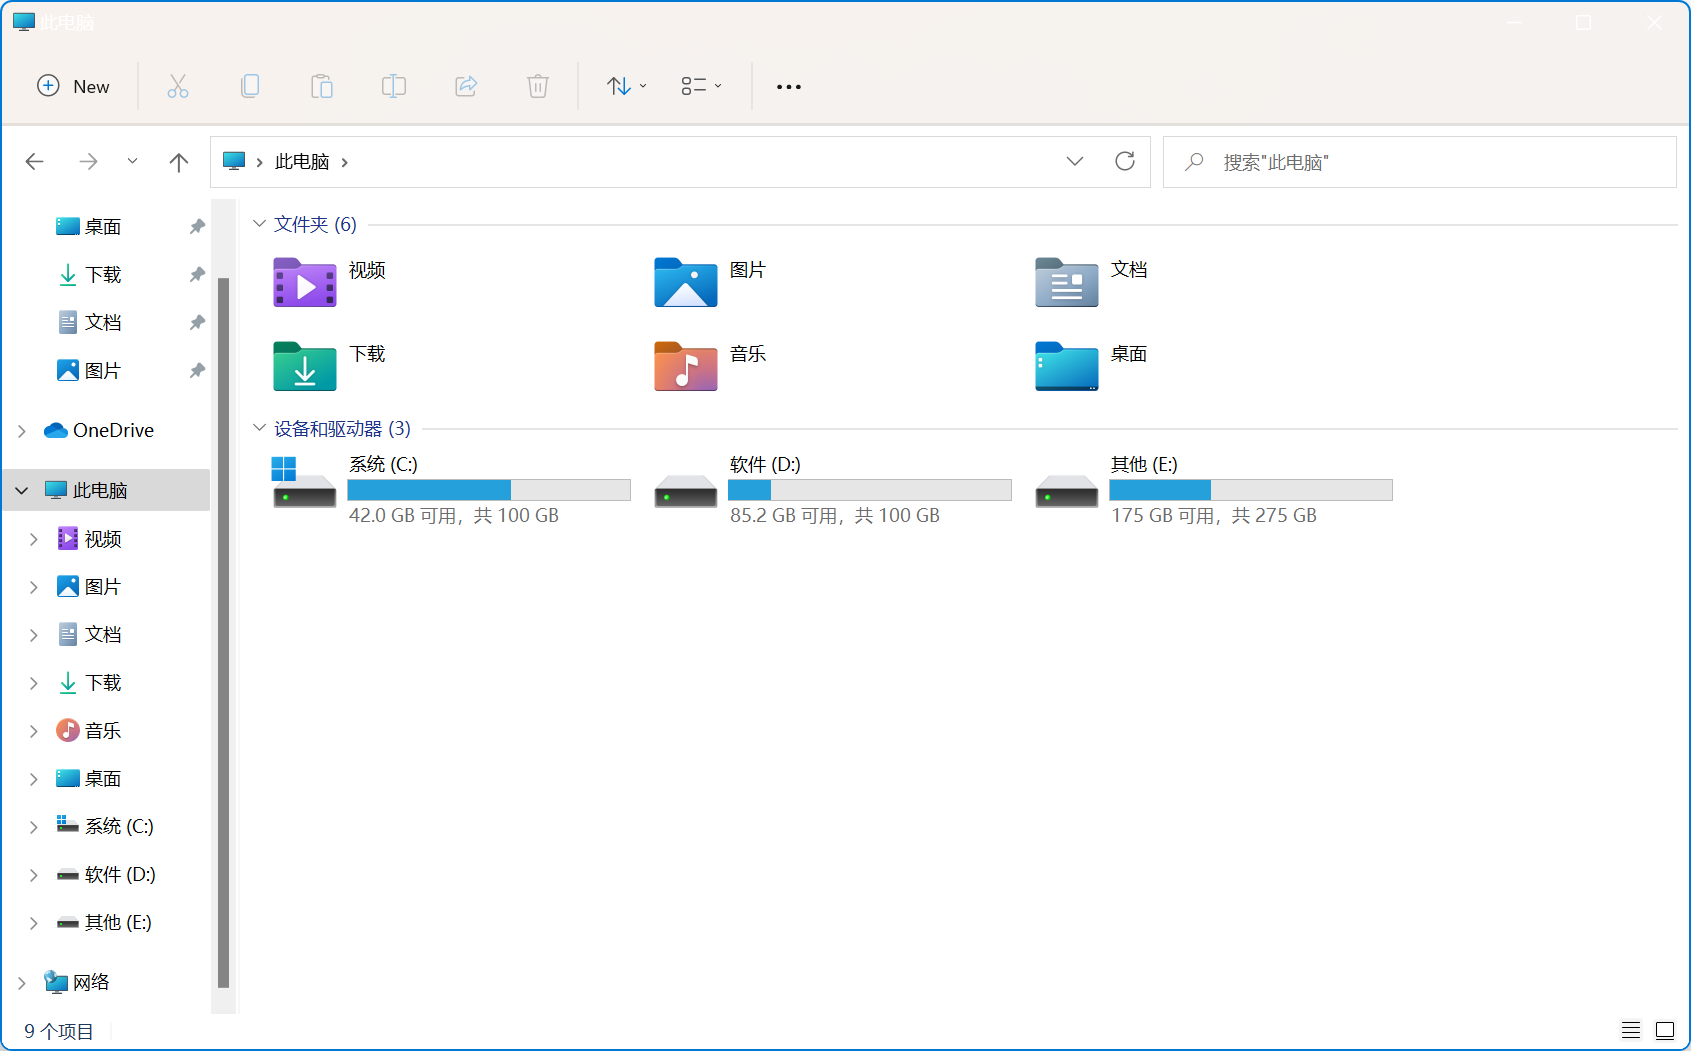Switch to details view at bottom right

pos(1631,1029)
